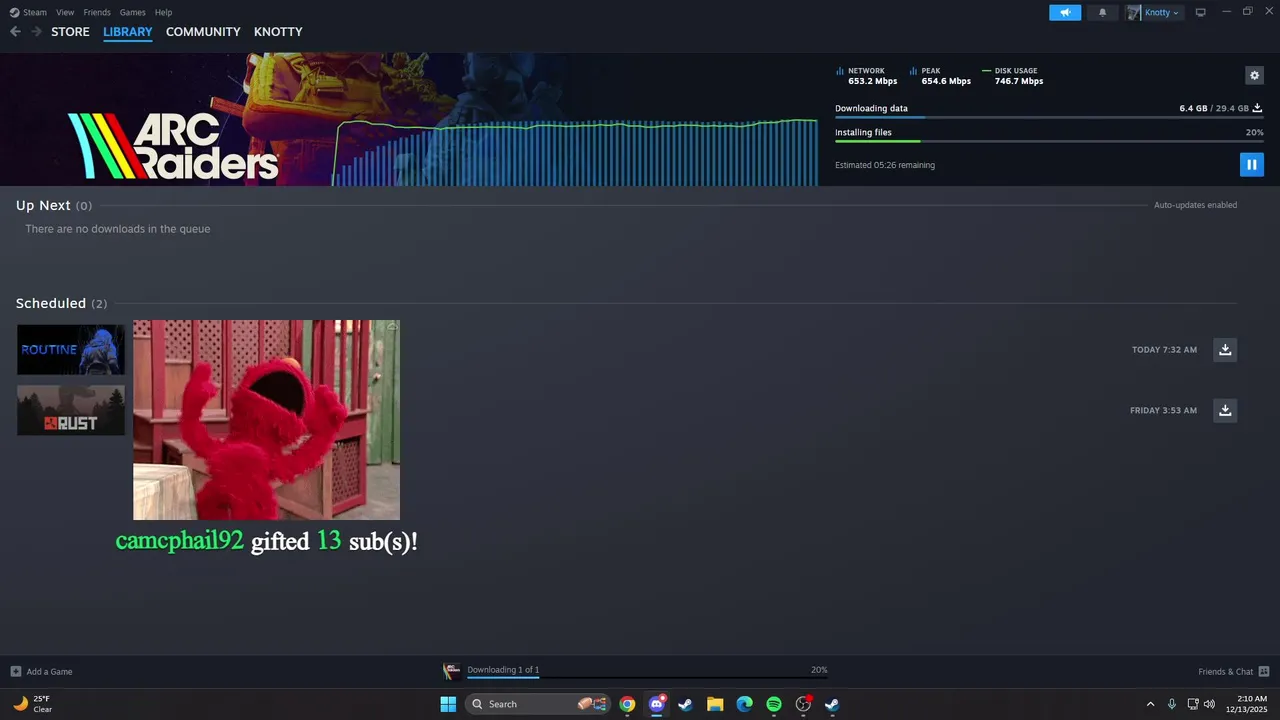Click the Friends & Chat icon
Image resolution: width=1280 pixels, height=720 pixels.
point(1264,672)
